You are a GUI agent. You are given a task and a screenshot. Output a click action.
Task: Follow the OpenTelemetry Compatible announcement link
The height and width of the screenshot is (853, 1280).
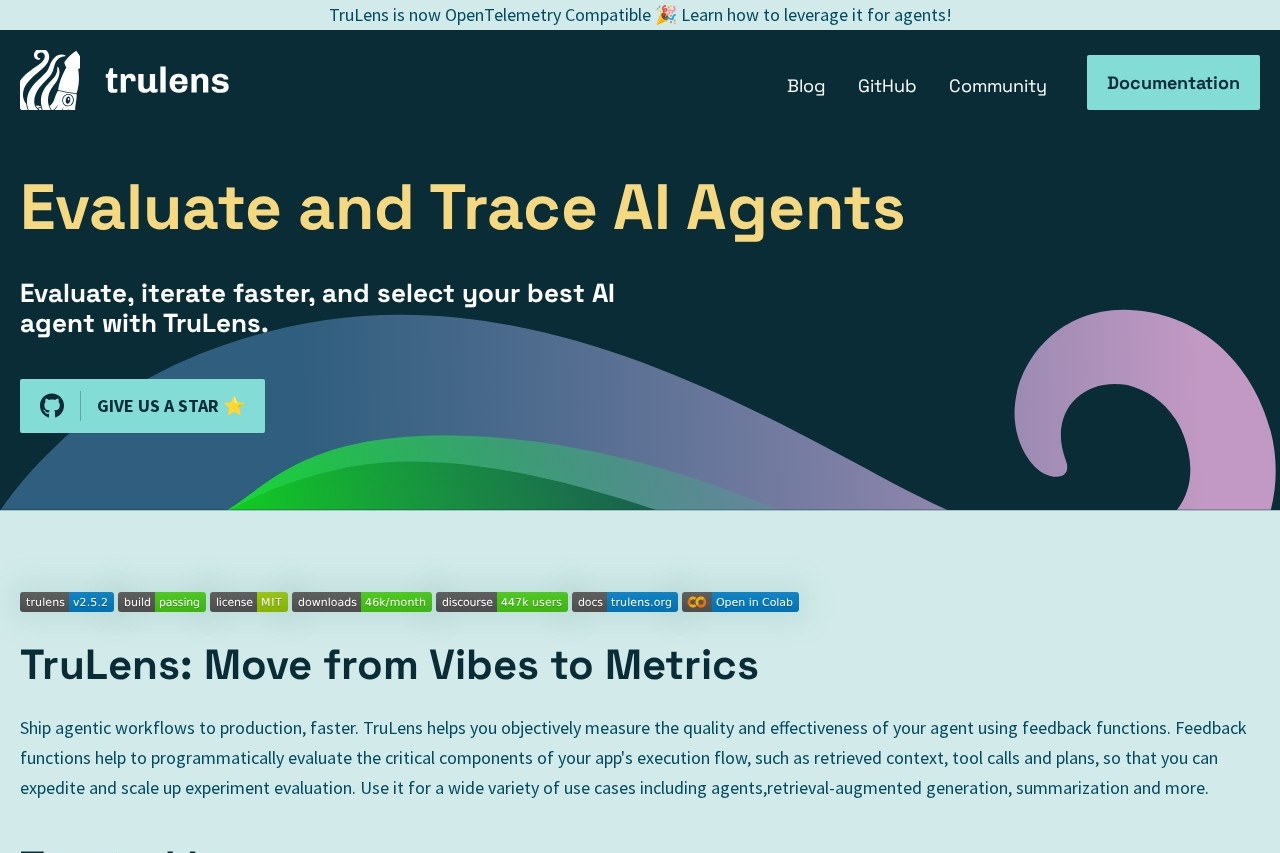pyautogui.click(x=640, y=15)
